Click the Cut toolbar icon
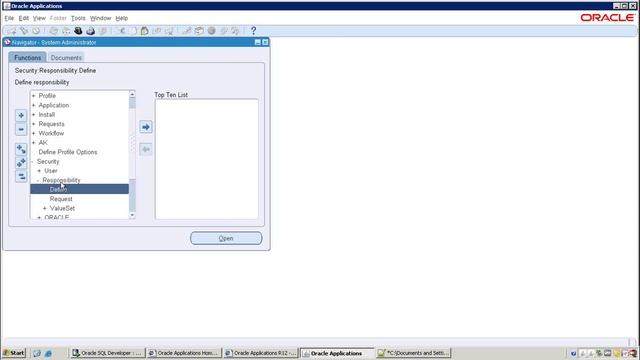Screen dimensions: 640x360 tap(121, 31)
